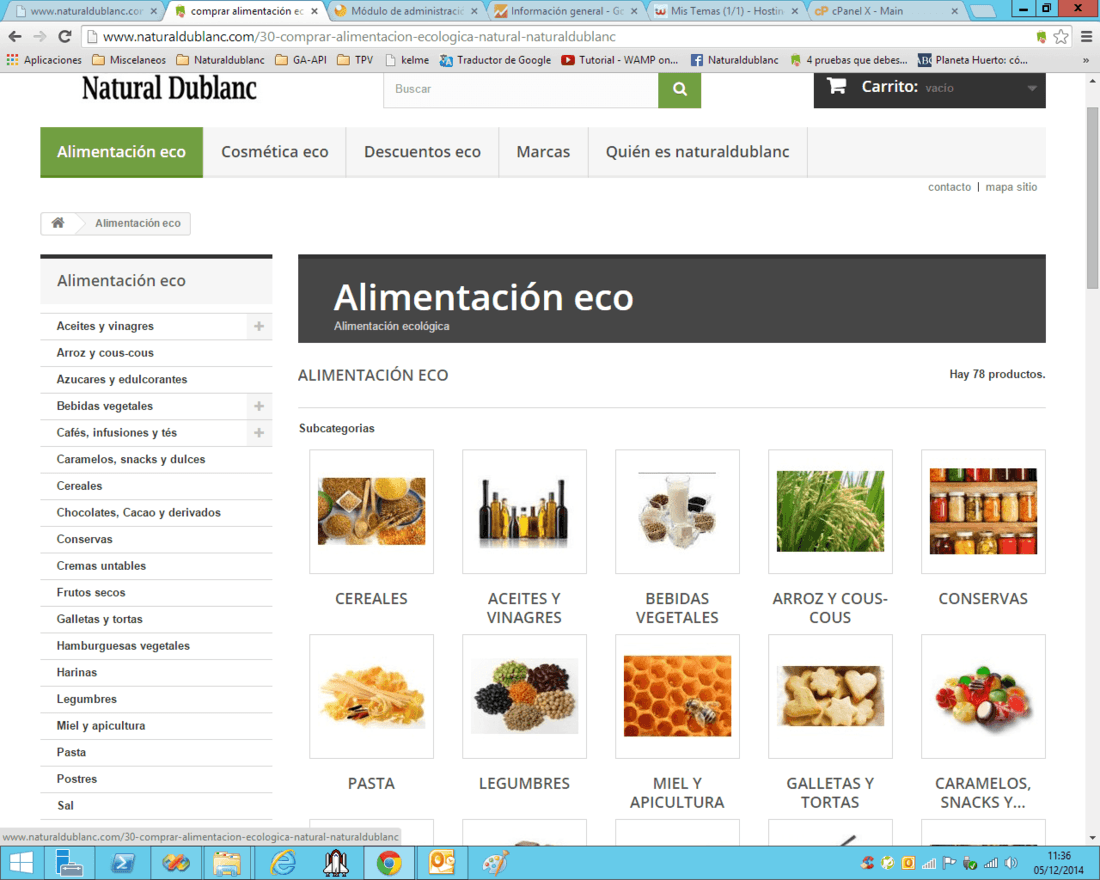Open GA-API bookmarks folder
1100x880 pixels.
[x=301, y=60]
